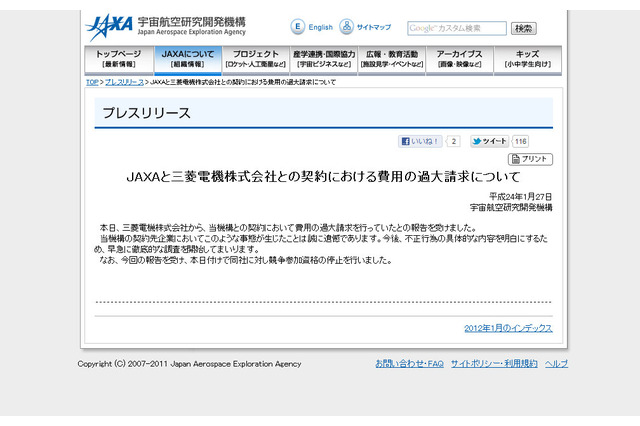Open the サイトポリシー・利用規約 footer link
The width and height of the screenshot is (640, 426).
(x=494, y=364)
